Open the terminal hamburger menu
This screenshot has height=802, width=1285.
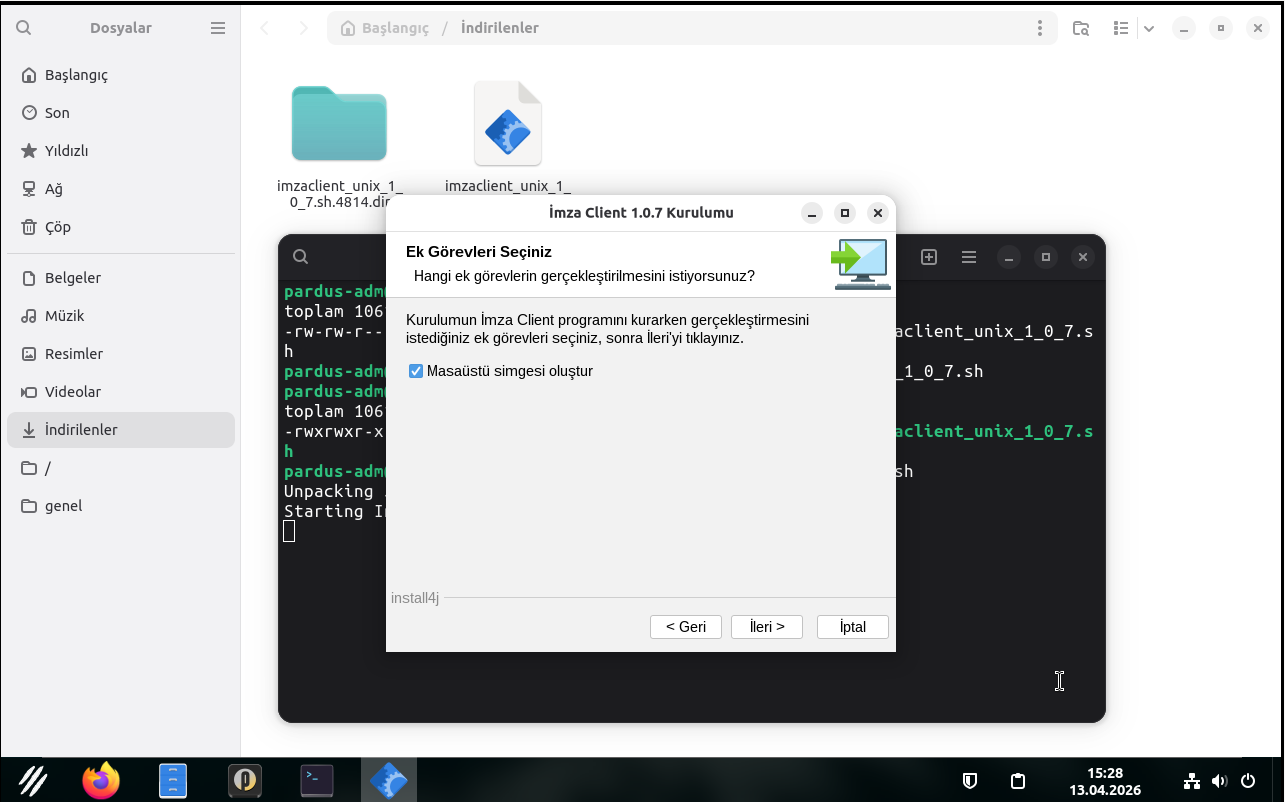[969, 257]
